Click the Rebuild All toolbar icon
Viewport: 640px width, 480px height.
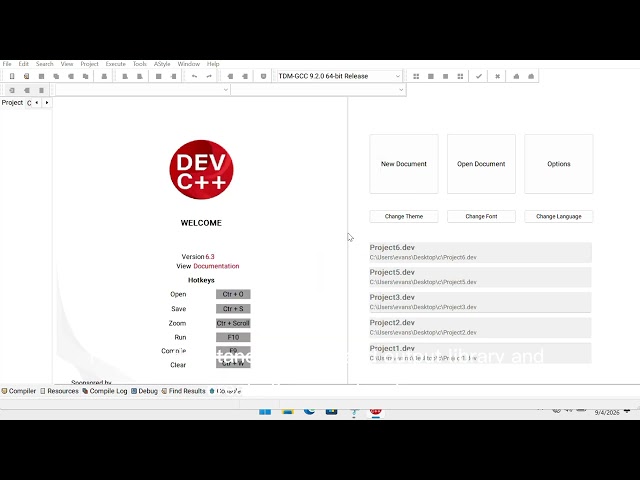tap(460, 76)
